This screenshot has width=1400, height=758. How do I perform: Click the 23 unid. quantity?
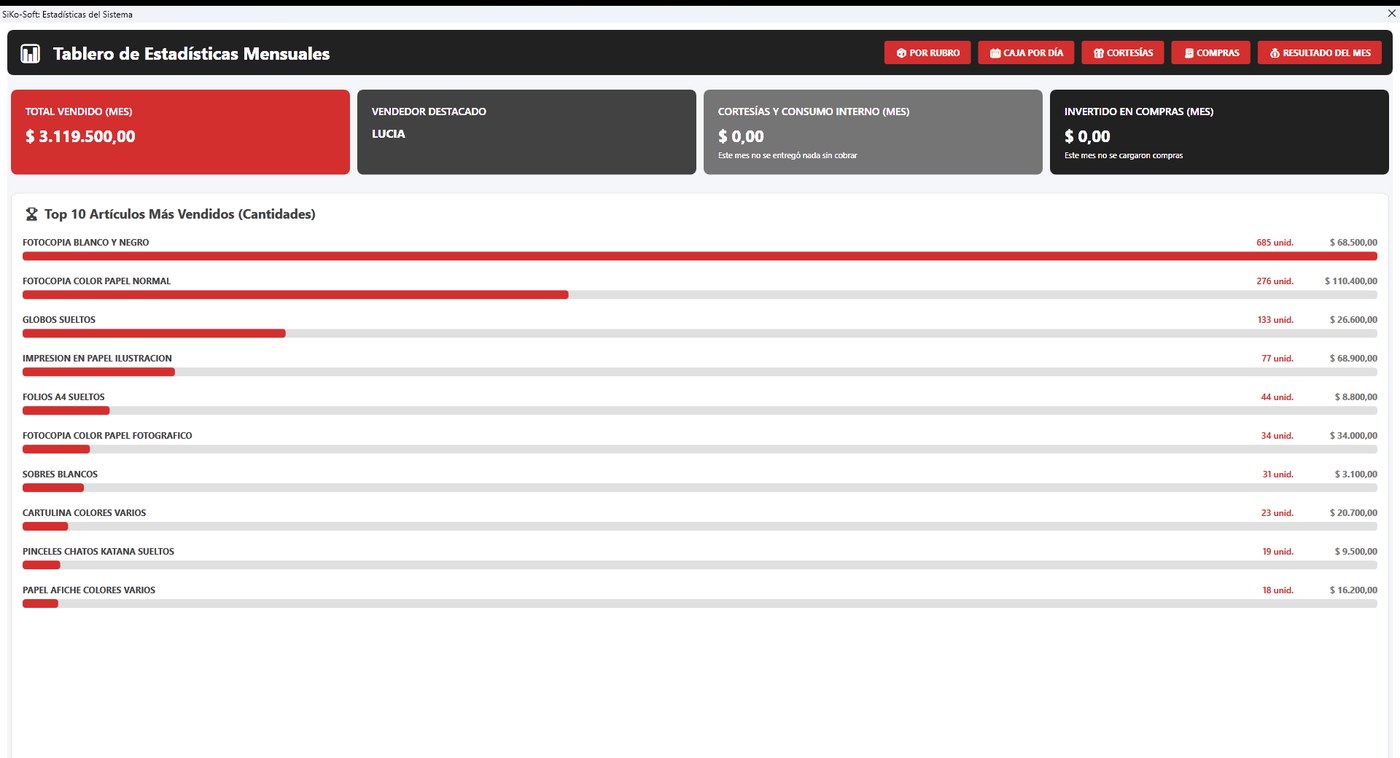[x=1277, y=513]
